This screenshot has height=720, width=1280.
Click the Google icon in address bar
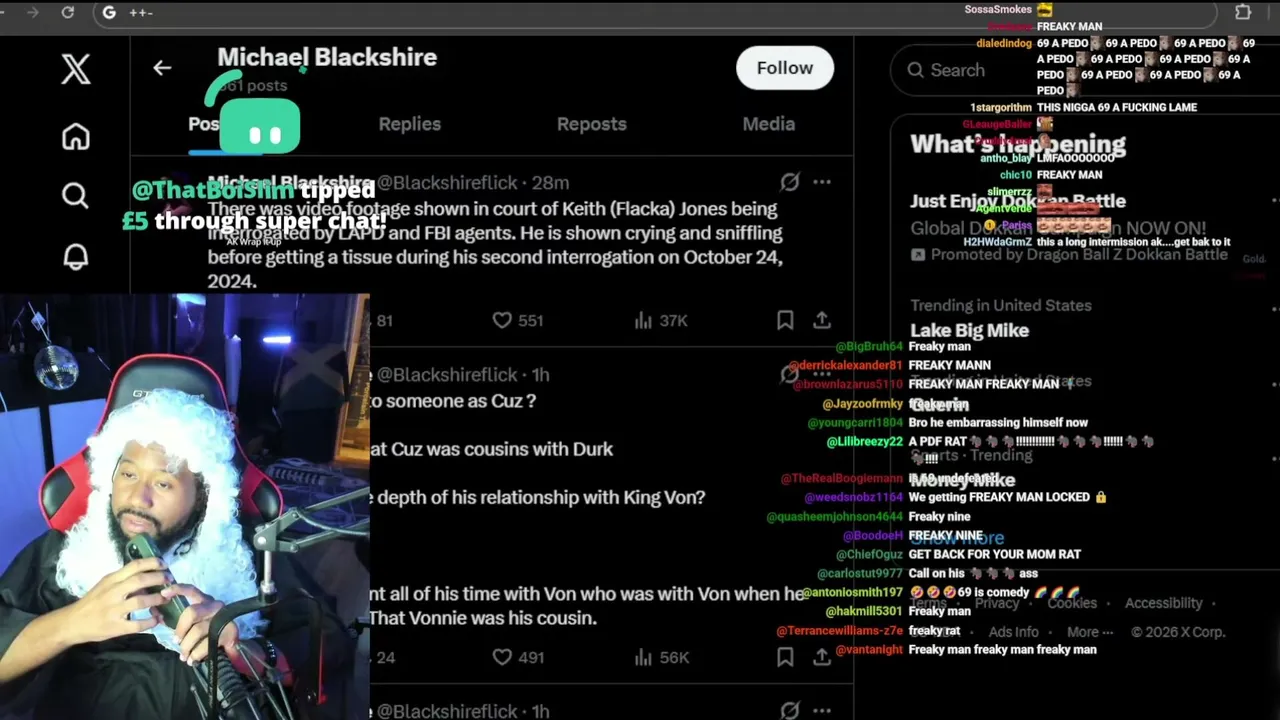109,12
